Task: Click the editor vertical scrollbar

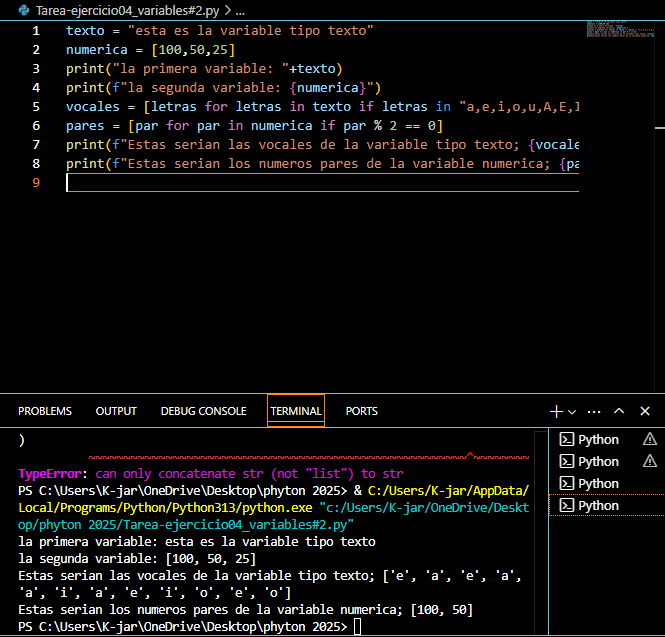Action: pos(660,206)
